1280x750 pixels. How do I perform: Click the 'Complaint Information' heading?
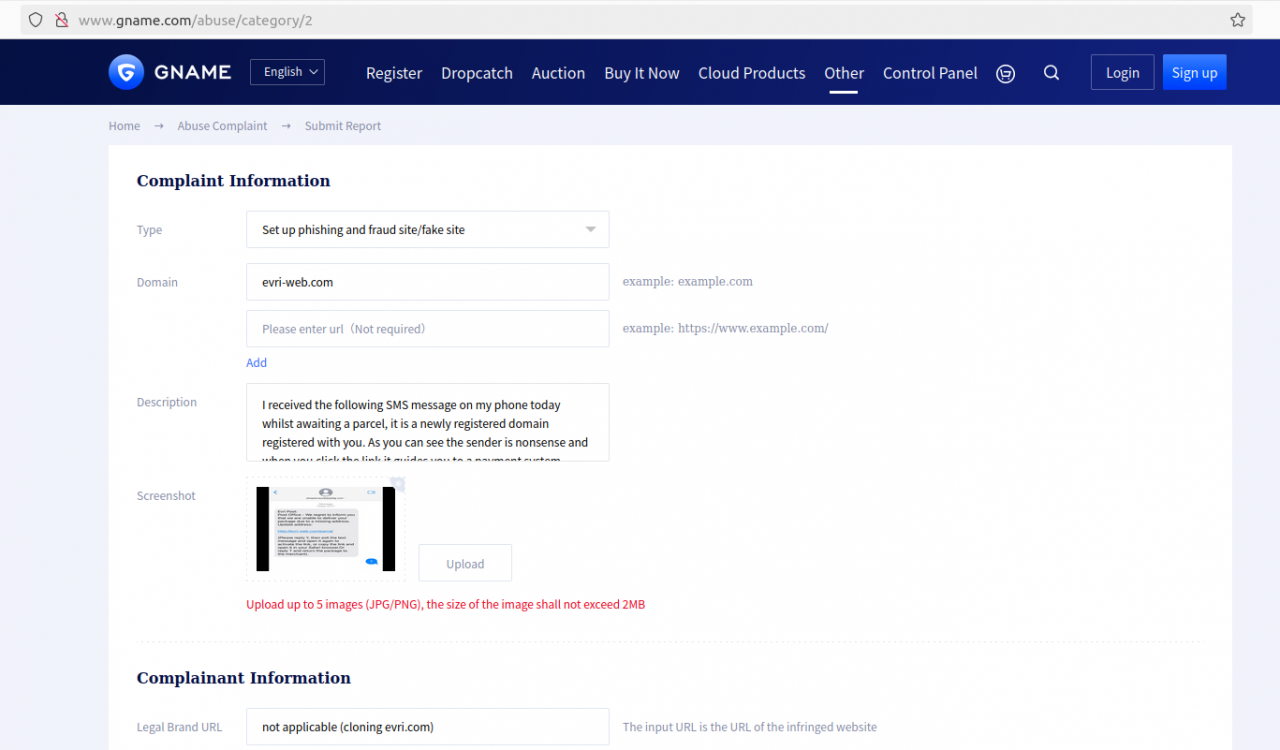click(x=233, y=181)
